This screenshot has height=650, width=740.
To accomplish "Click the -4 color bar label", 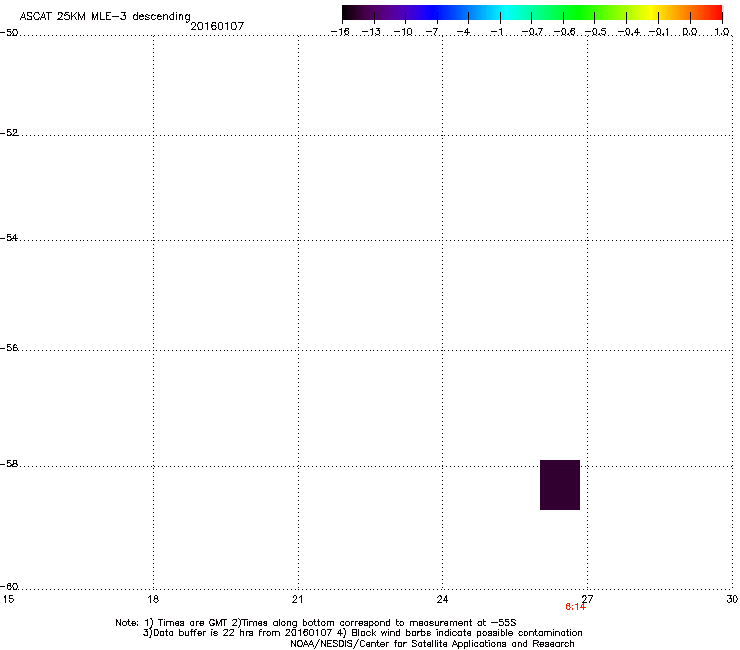I will [x=463, y=32].
